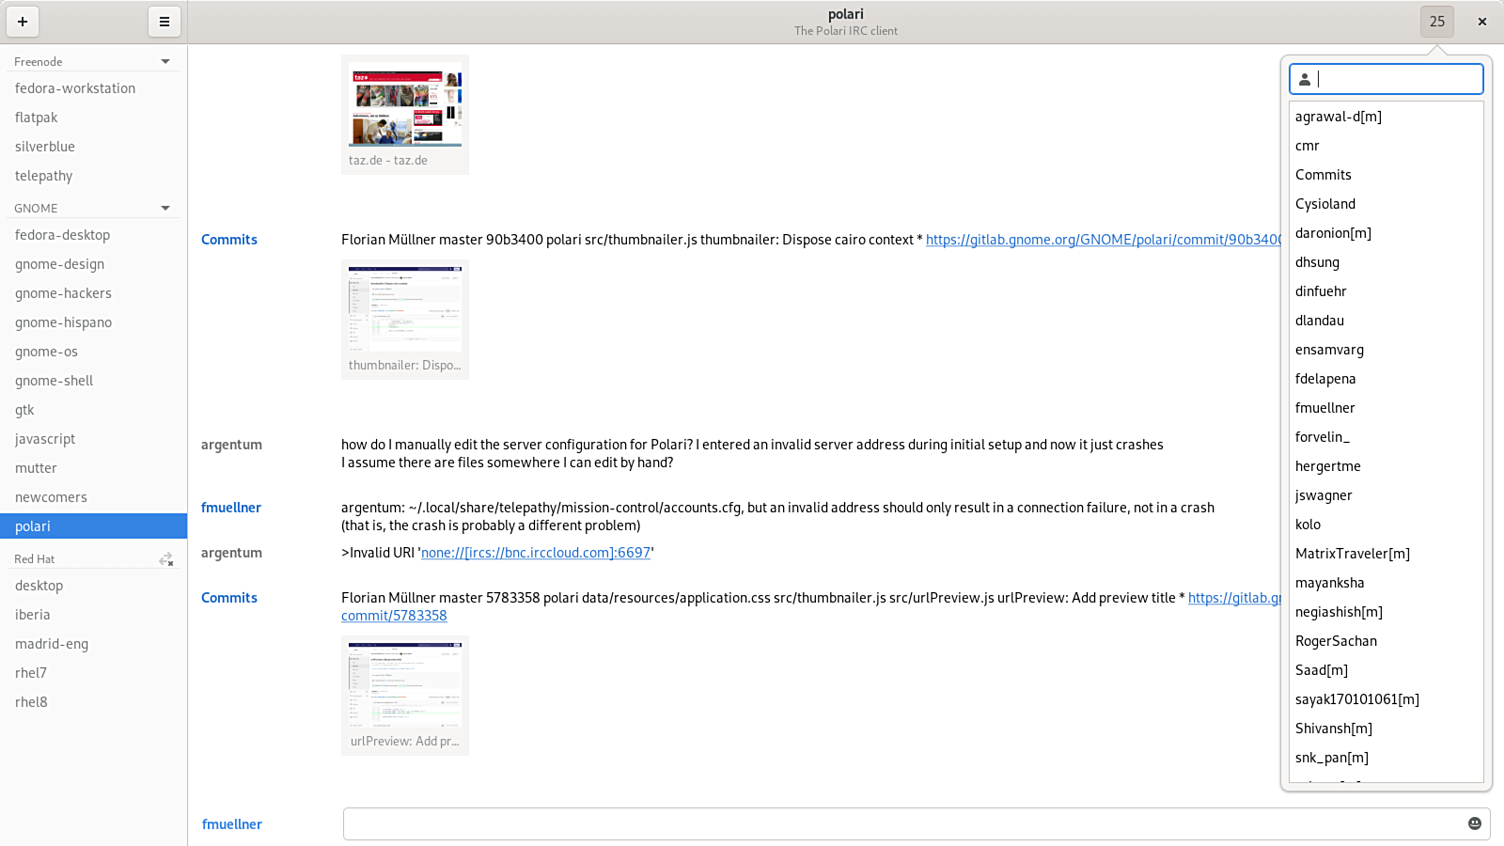Click the fmuellner nickname button beside message entry
1504x846 pixels.
point(232,824)
